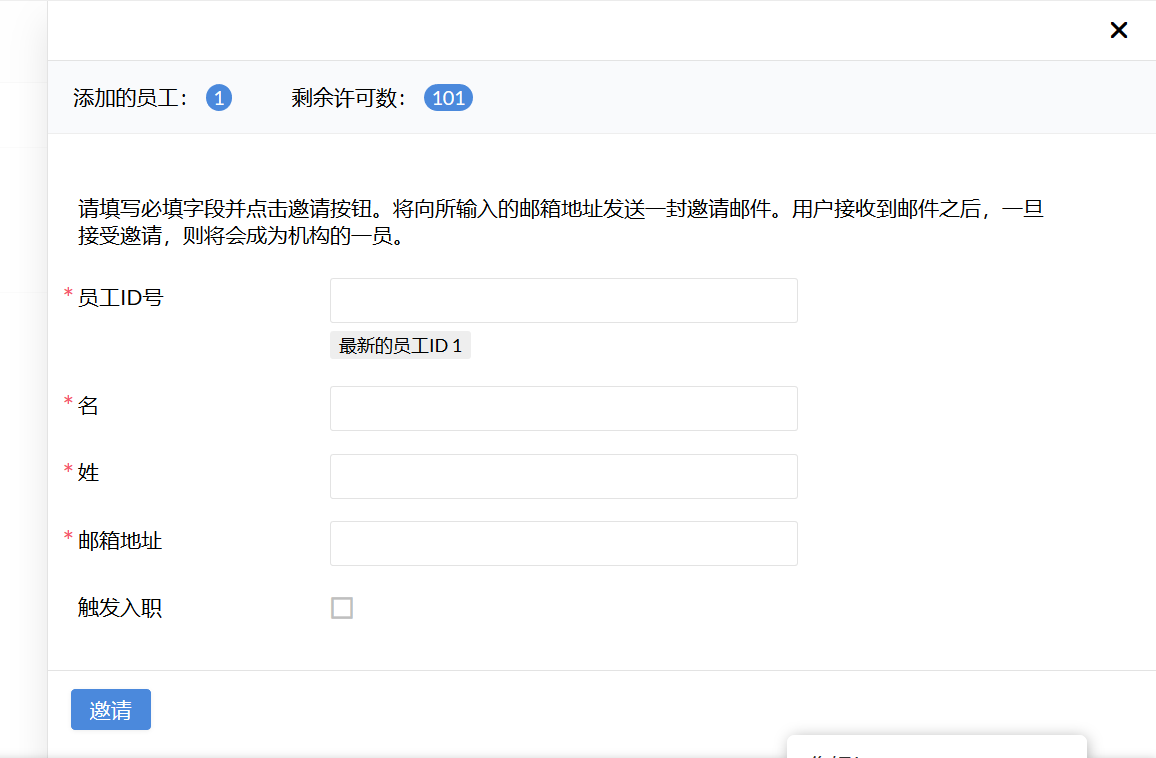Click the 触发入职 label text
The height and width of the screenshot is (758, 1156).
(x=120, y=608)
